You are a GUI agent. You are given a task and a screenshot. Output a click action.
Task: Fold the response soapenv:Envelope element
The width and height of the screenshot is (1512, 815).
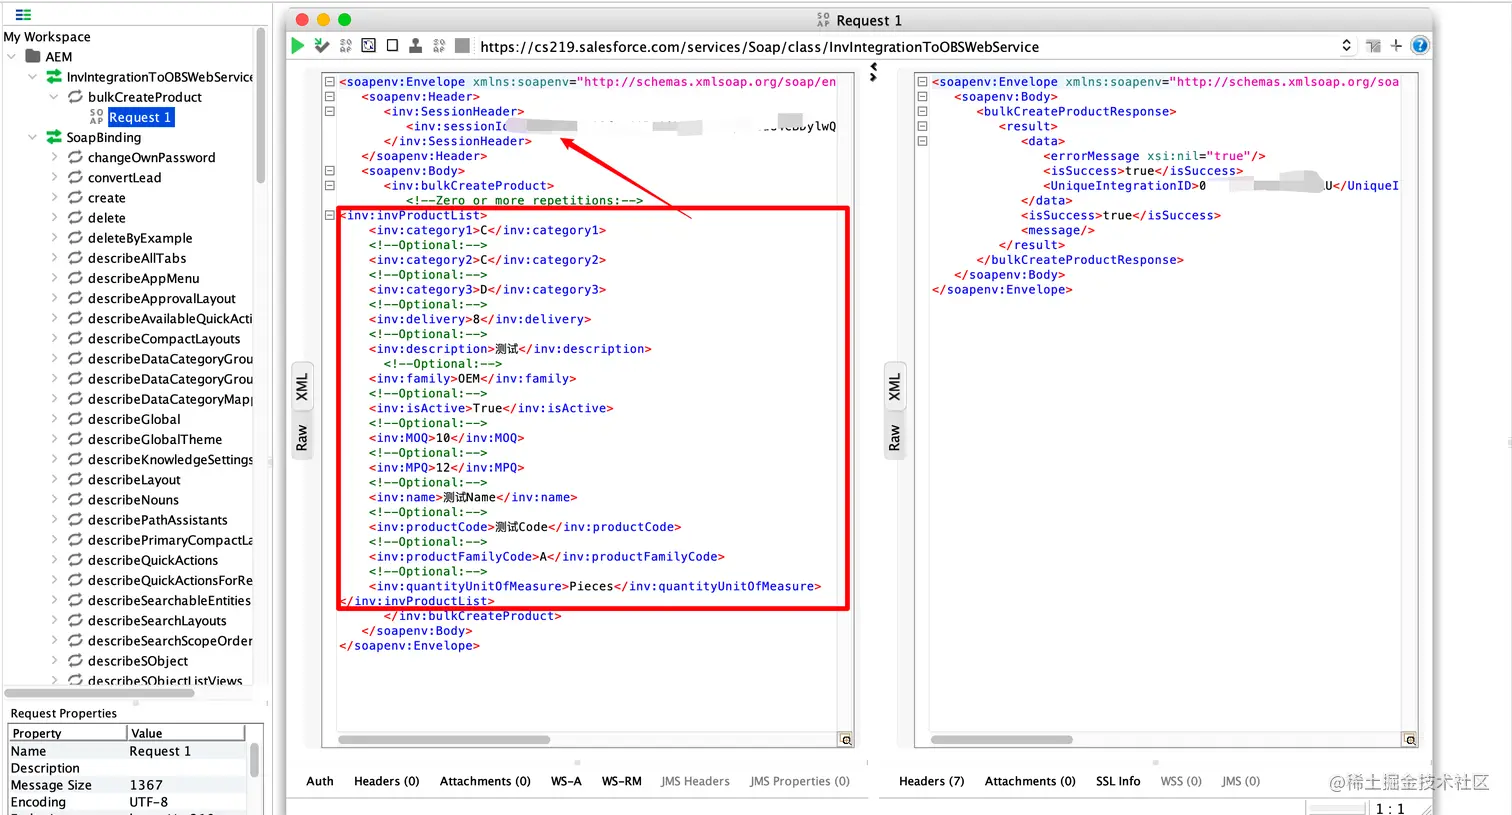pyautogui.click(x=922, y=82)
